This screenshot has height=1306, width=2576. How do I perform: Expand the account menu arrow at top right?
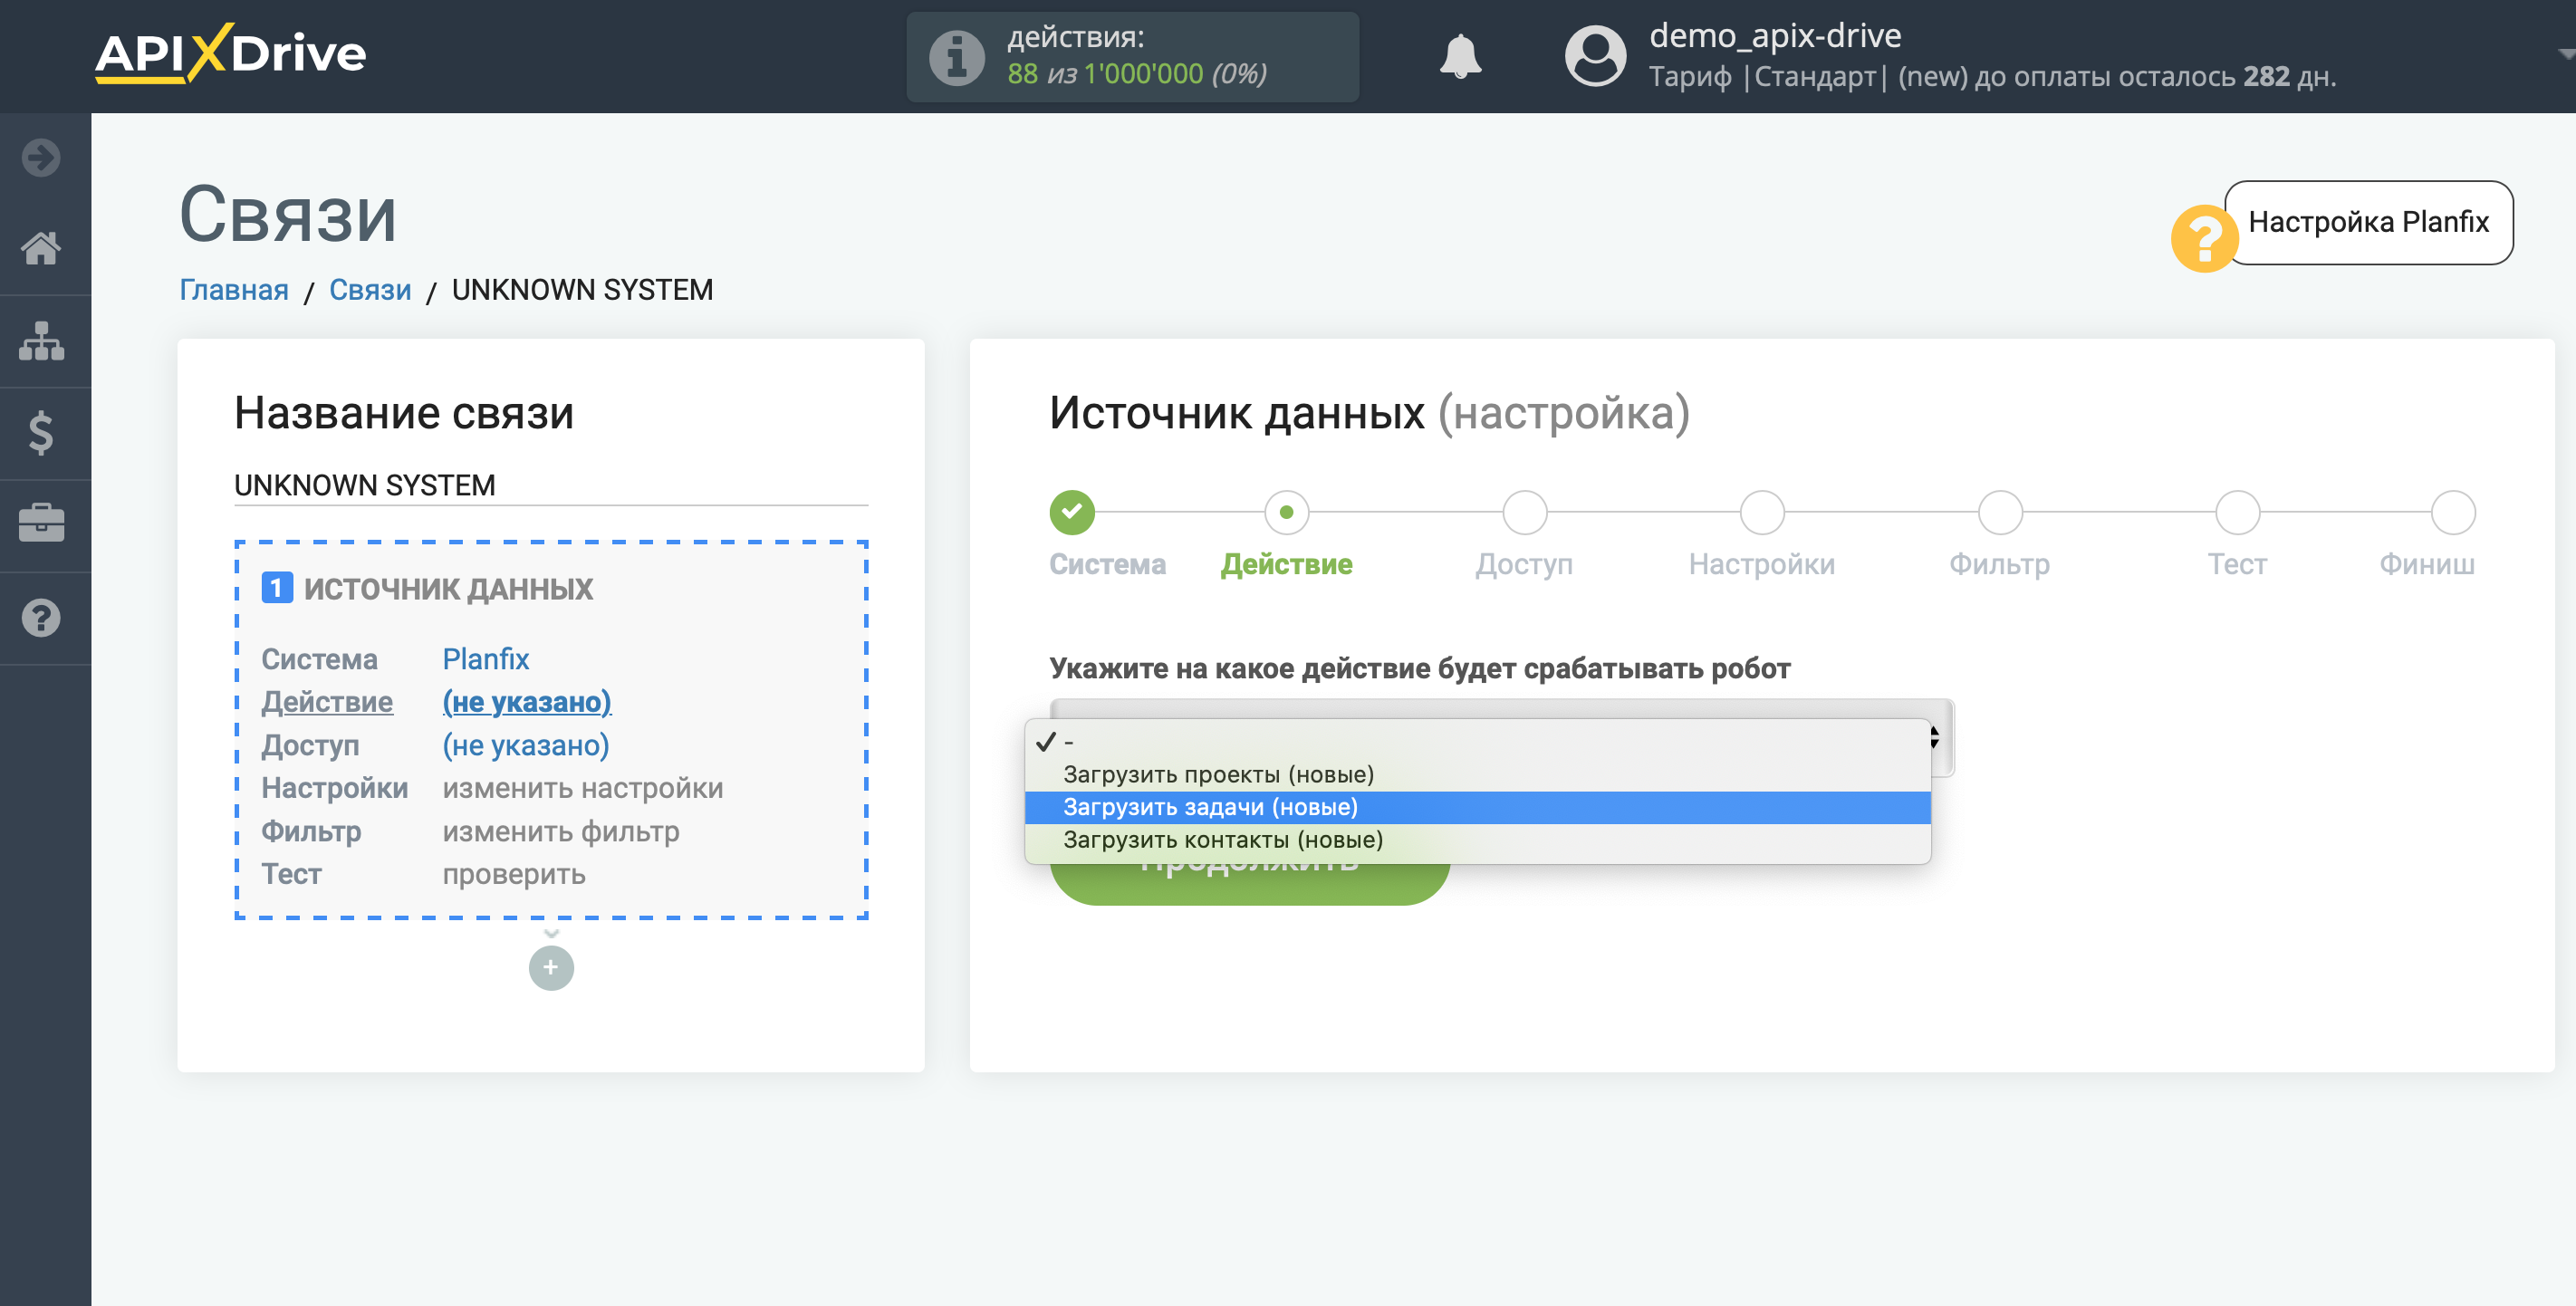(x=2565, y=54)
